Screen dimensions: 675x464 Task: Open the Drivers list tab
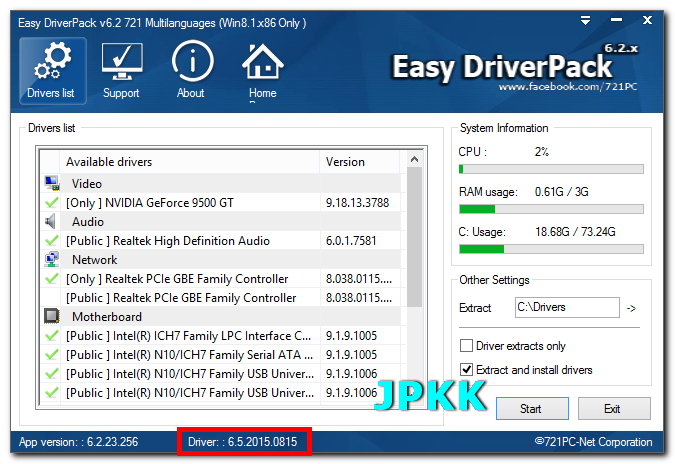(53, 71)
